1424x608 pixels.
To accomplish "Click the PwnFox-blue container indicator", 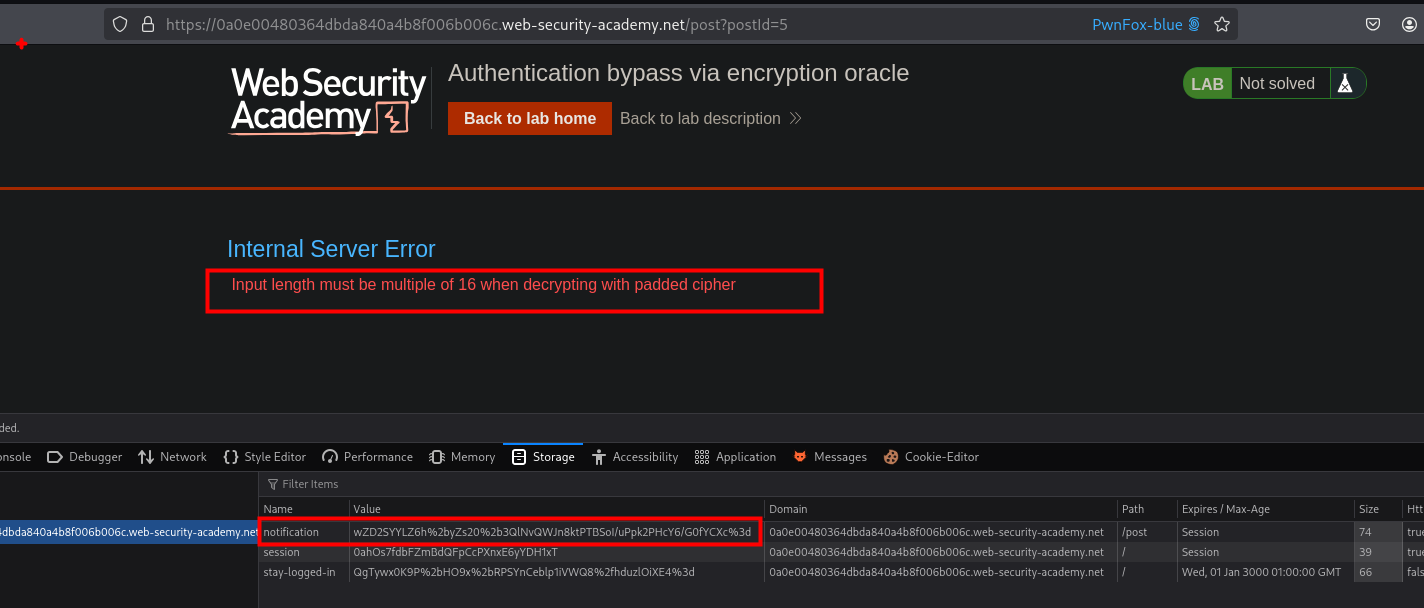I will tap(1145, 24).
